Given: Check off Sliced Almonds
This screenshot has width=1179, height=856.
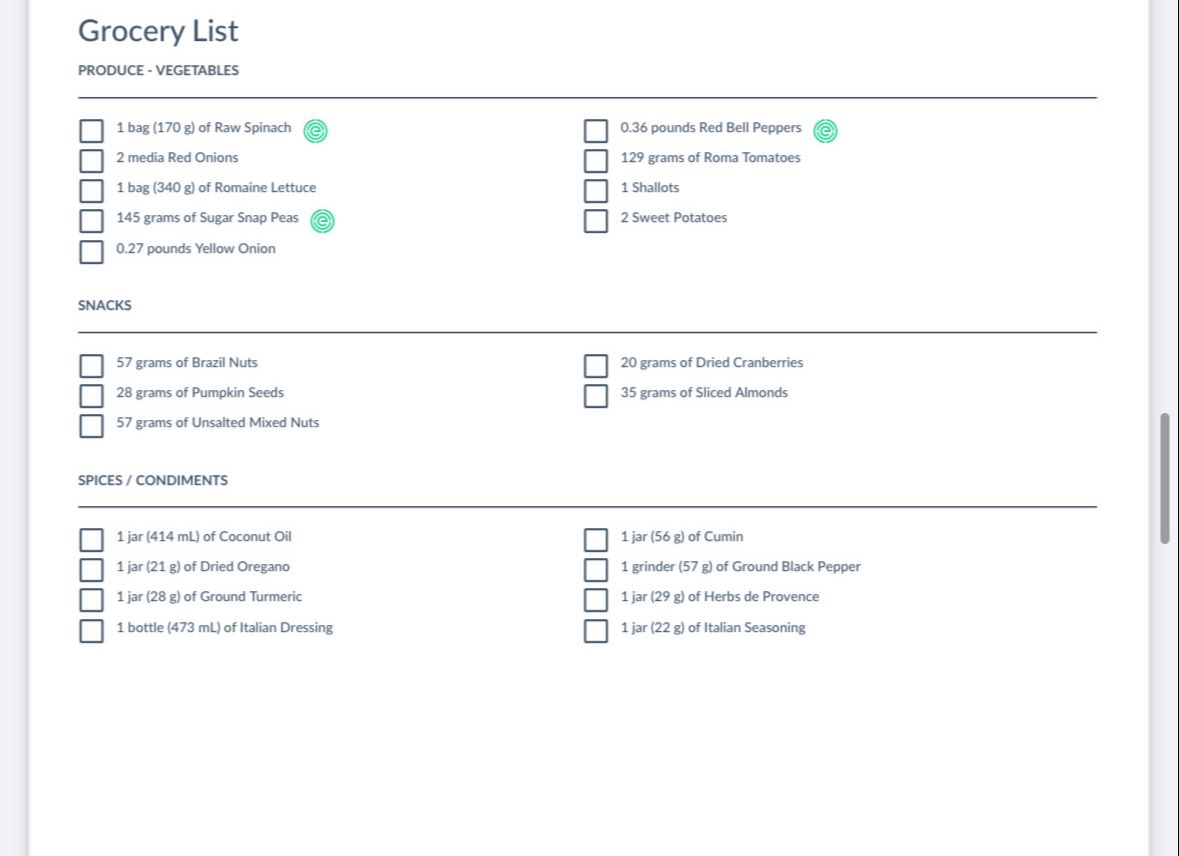Looking at the screenshot, I should point(596,396).
